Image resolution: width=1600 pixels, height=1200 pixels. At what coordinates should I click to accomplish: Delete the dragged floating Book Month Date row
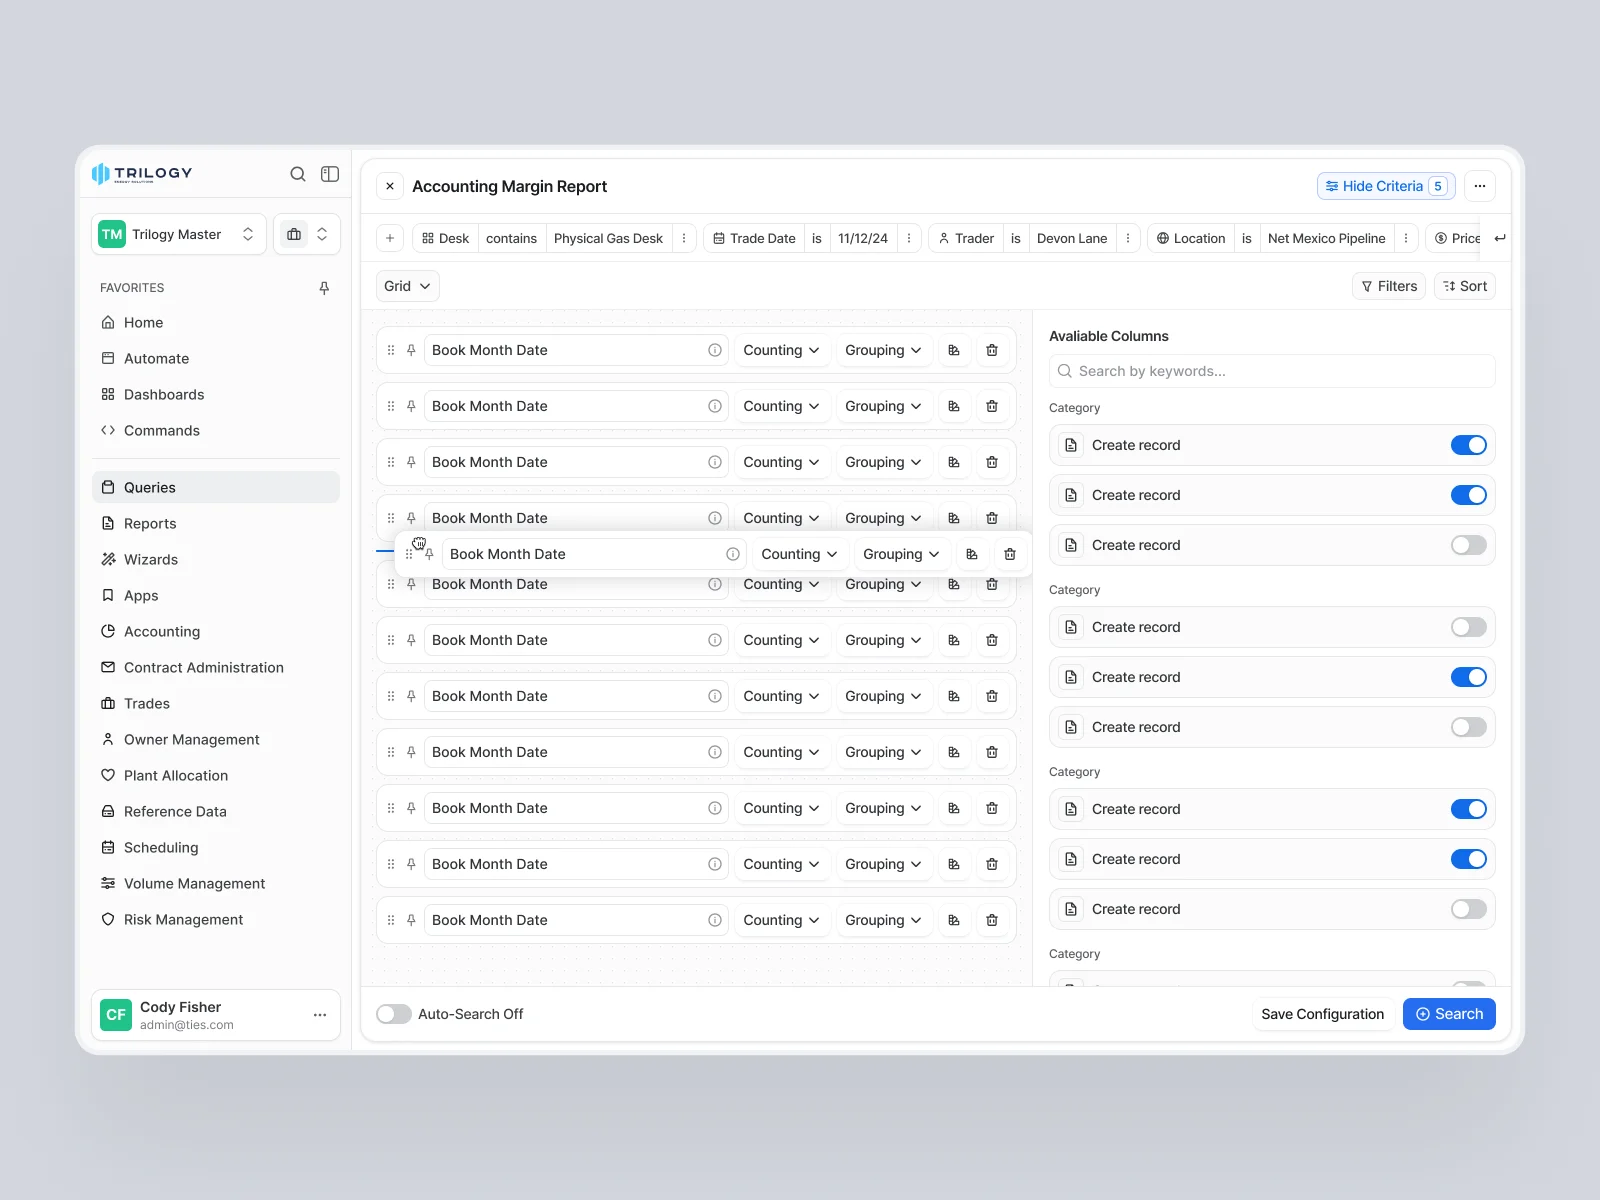[1010, 554]
